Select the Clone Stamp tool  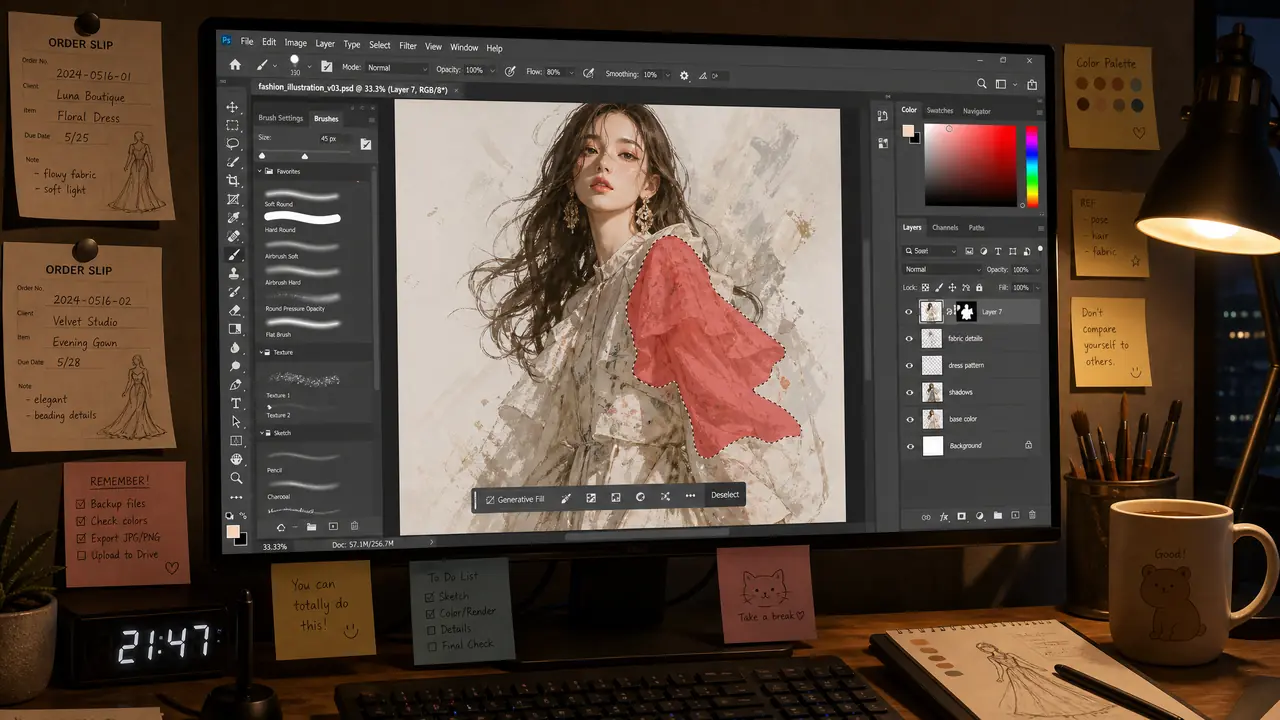[x=234, y=273]
